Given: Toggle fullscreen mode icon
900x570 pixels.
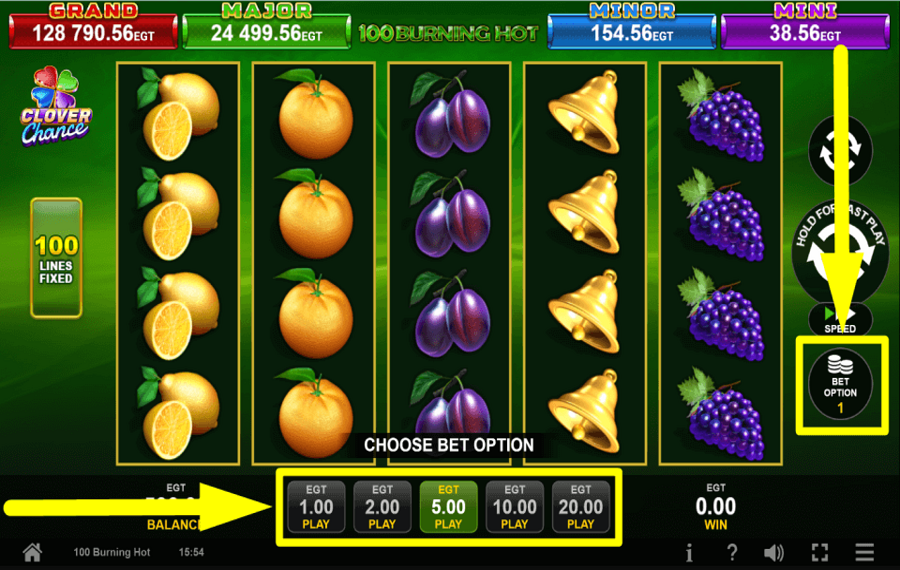Looking at the screenshot, I should click(x=820, y=553).
